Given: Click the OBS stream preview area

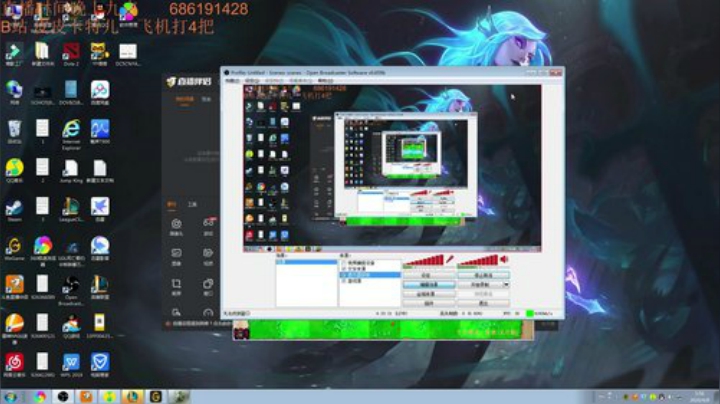Looking at the screenshot, I should [x=392, y=168].
